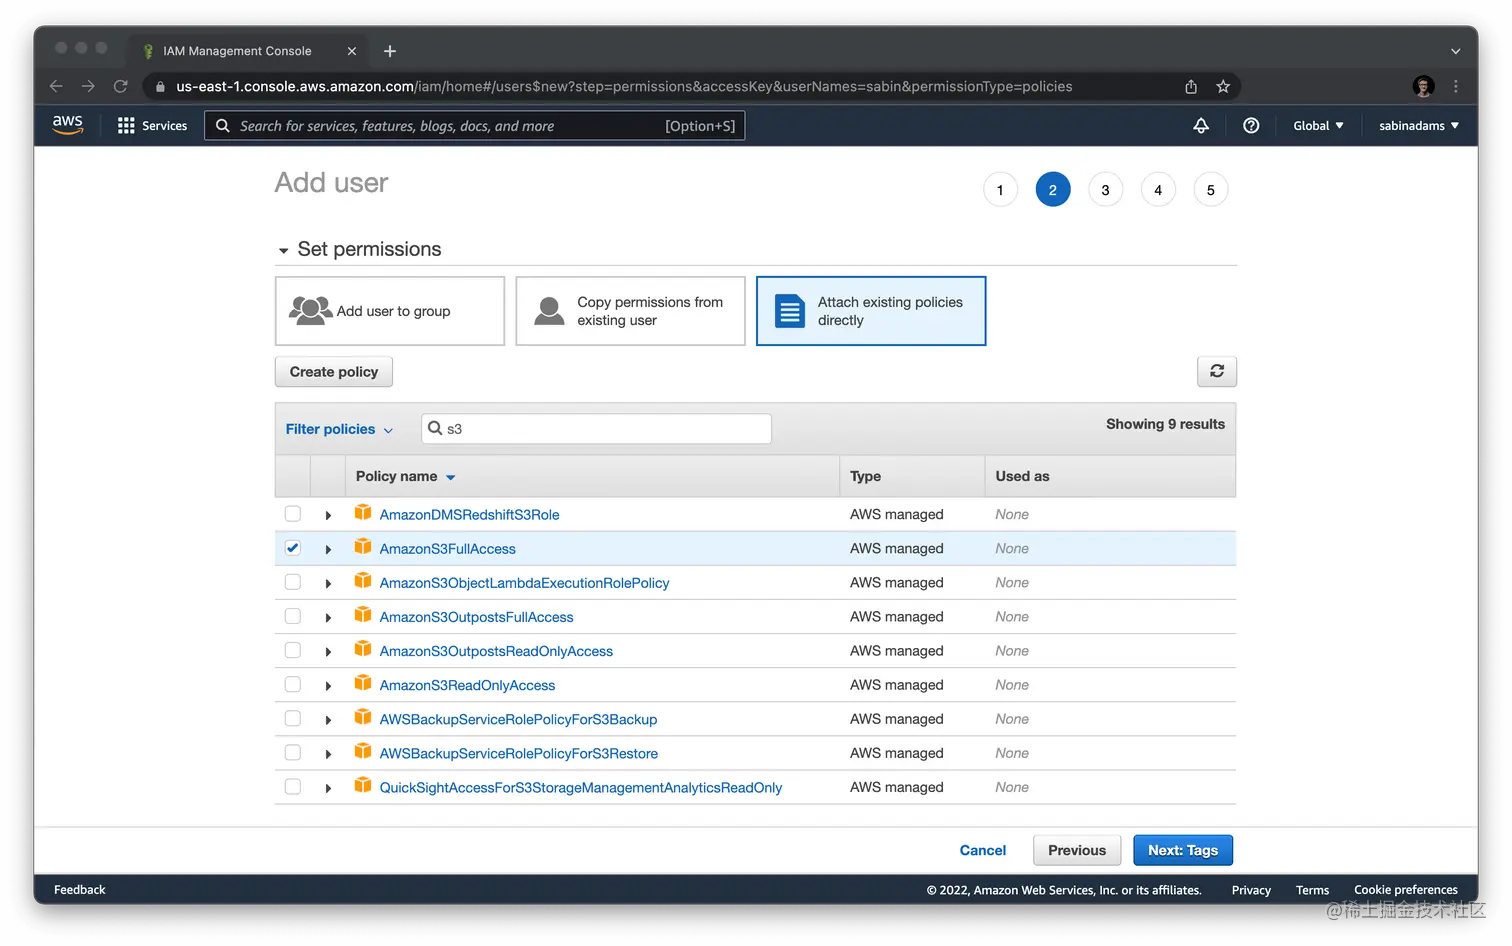
Task: Click the policy box icon beside AmazonS3ReadOnlyAccess
Action: click(x=362, y=684)
